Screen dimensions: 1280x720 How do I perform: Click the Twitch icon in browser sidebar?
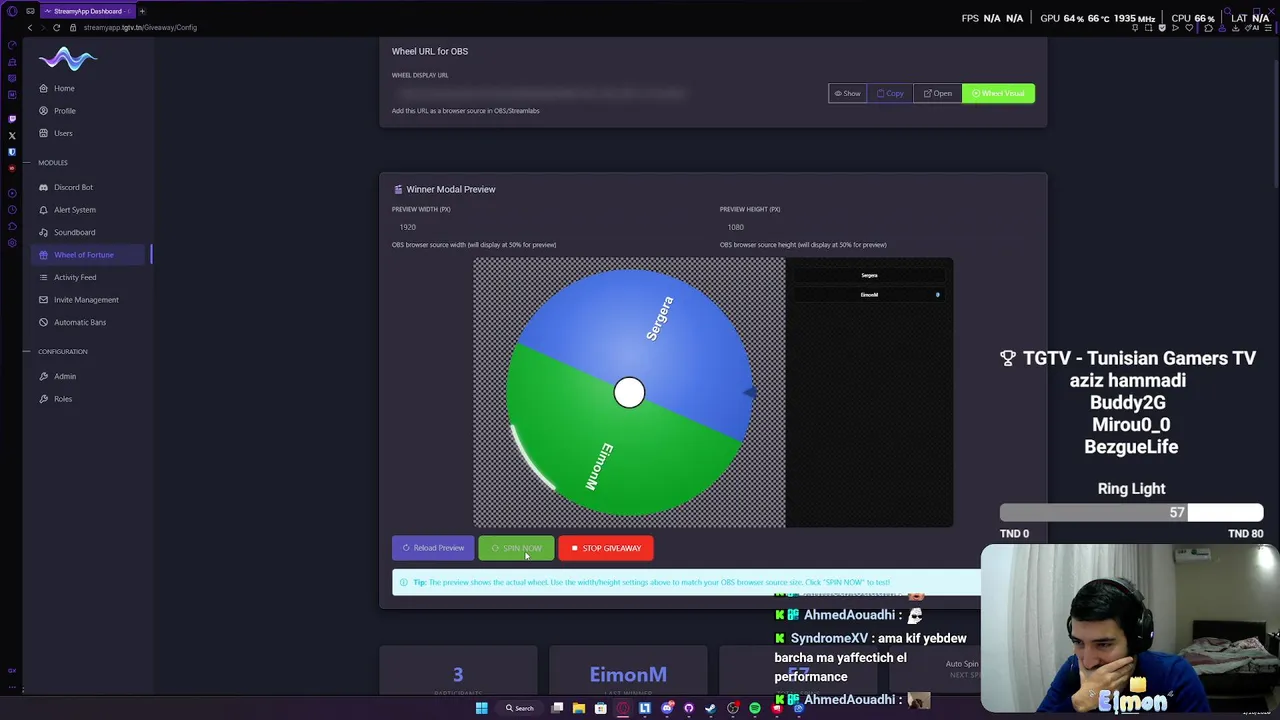pos(12,118)
